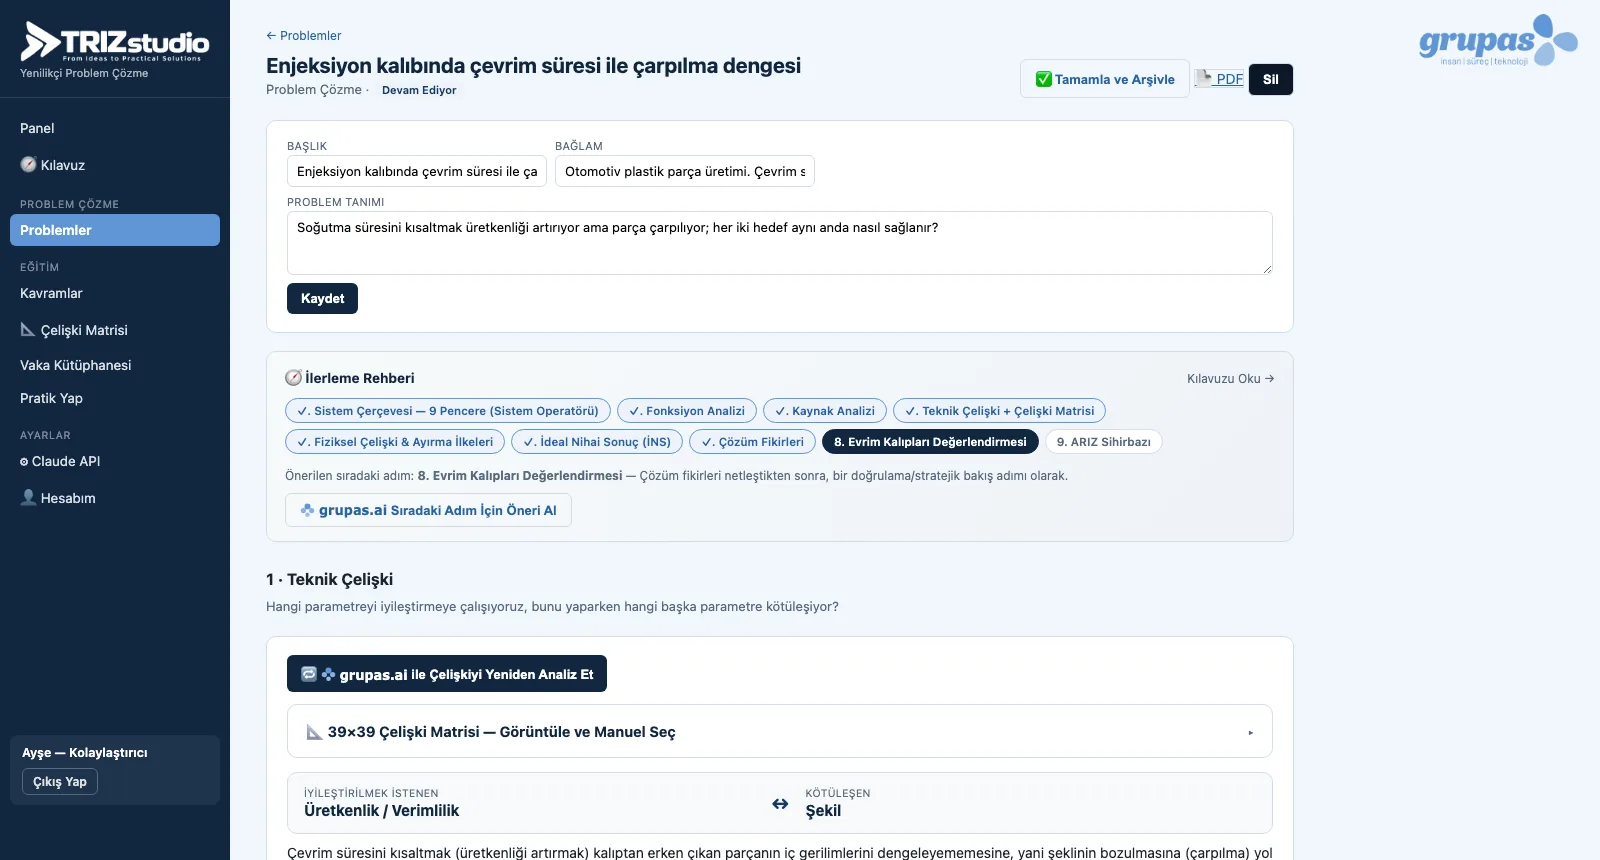The width and height of the screenshot is (1600, 860).
Task: Expand the 39×39 Çelişki Matrisi section arrow
Action: click(x=1250, y=732)
